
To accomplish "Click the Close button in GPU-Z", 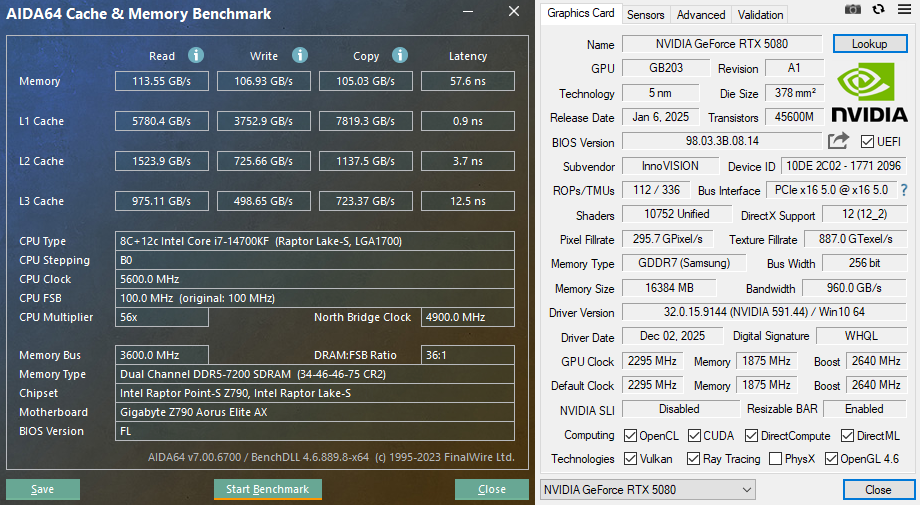I will coord(877,490).
